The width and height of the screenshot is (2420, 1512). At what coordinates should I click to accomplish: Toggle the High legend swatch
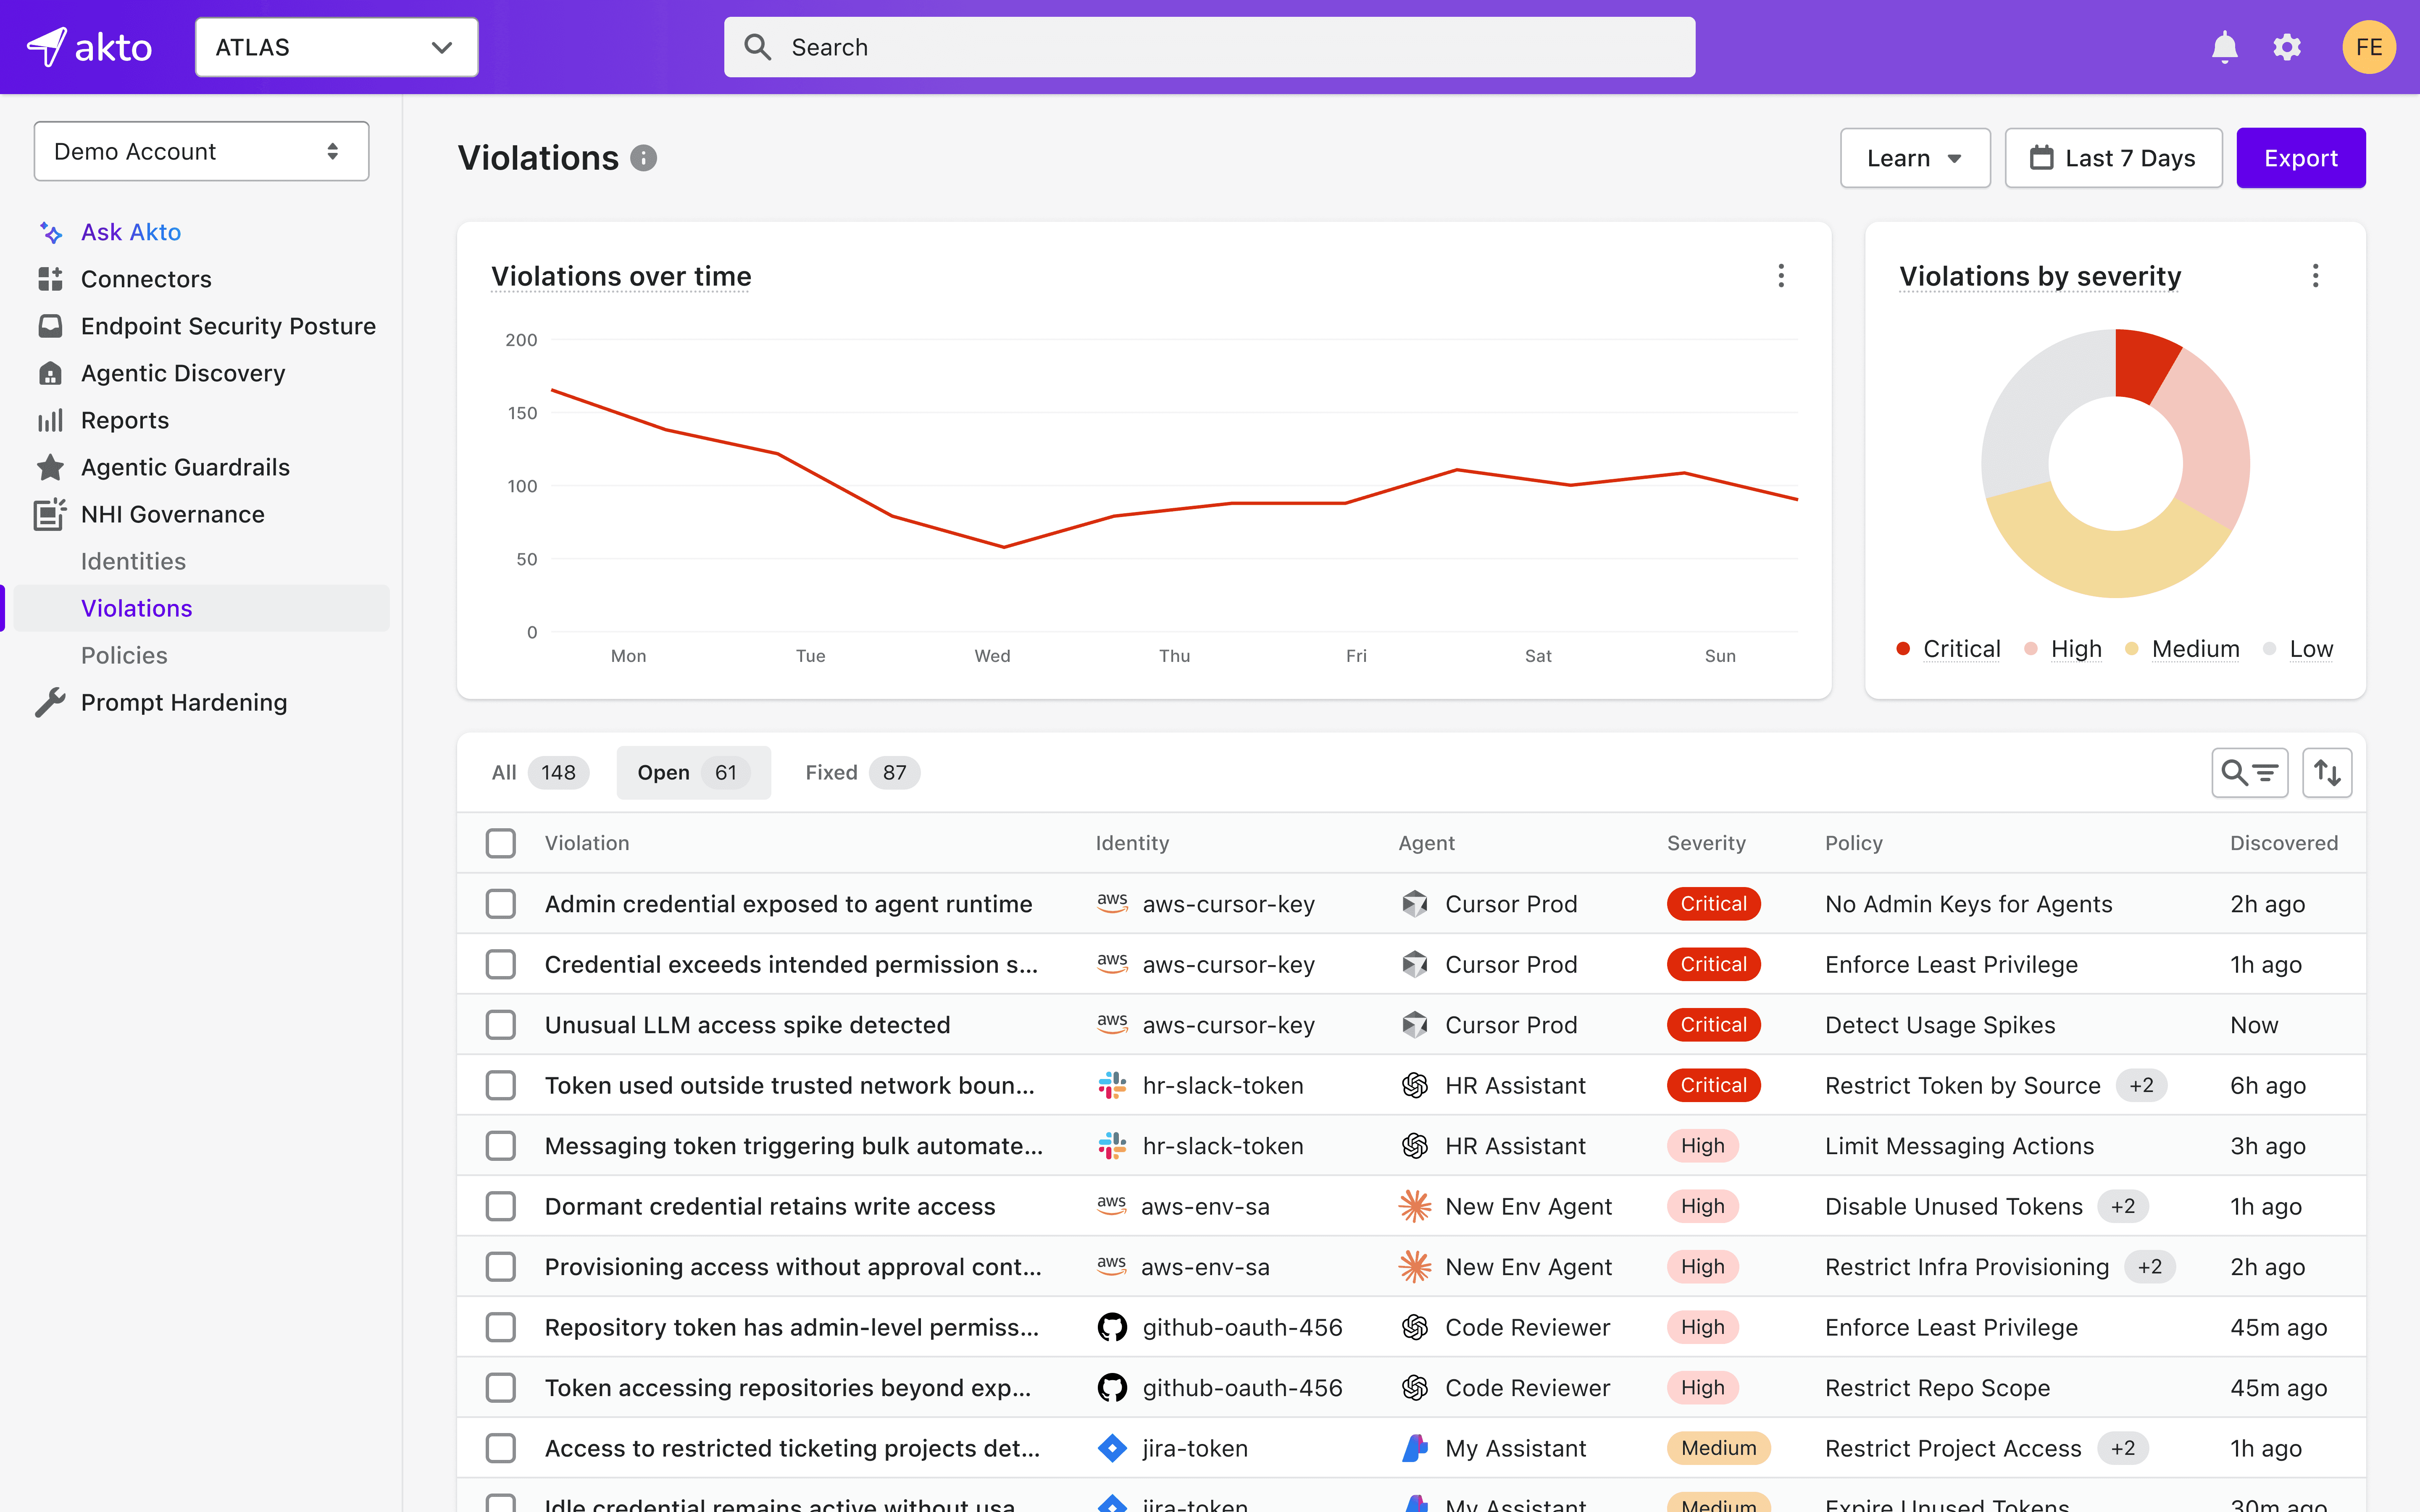[2030, 649]
